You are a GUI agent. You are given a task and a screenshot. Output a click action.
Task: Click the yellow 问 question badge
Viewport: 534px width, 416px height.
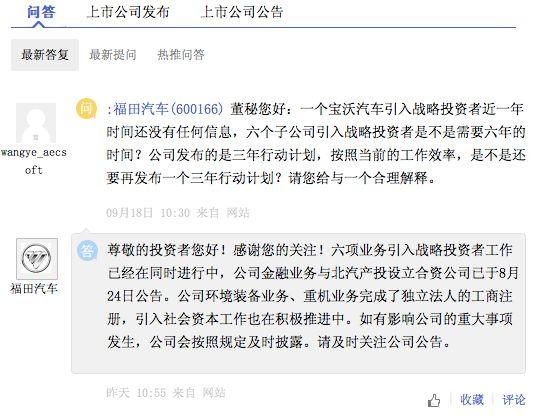click(x=87, y=109)
